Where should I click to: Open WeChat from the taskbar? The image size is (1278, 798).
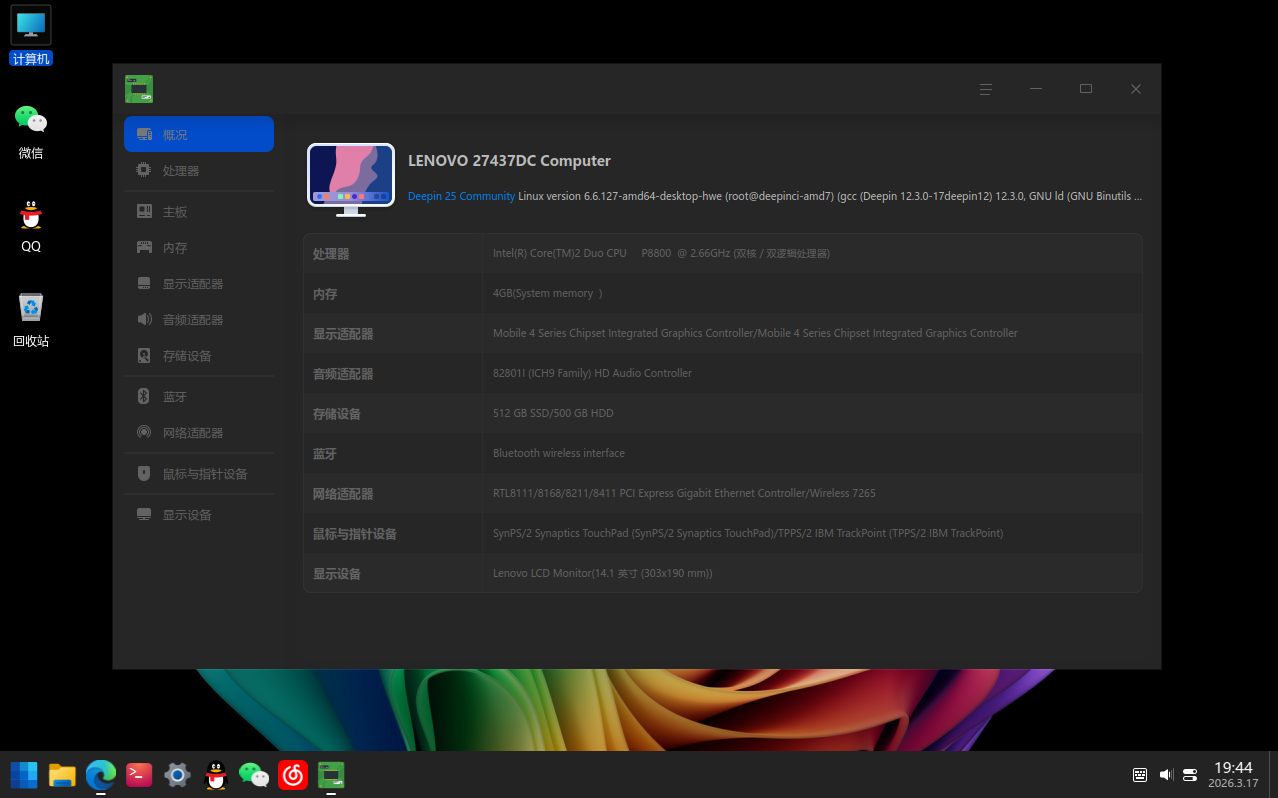(x=254, y=775)
